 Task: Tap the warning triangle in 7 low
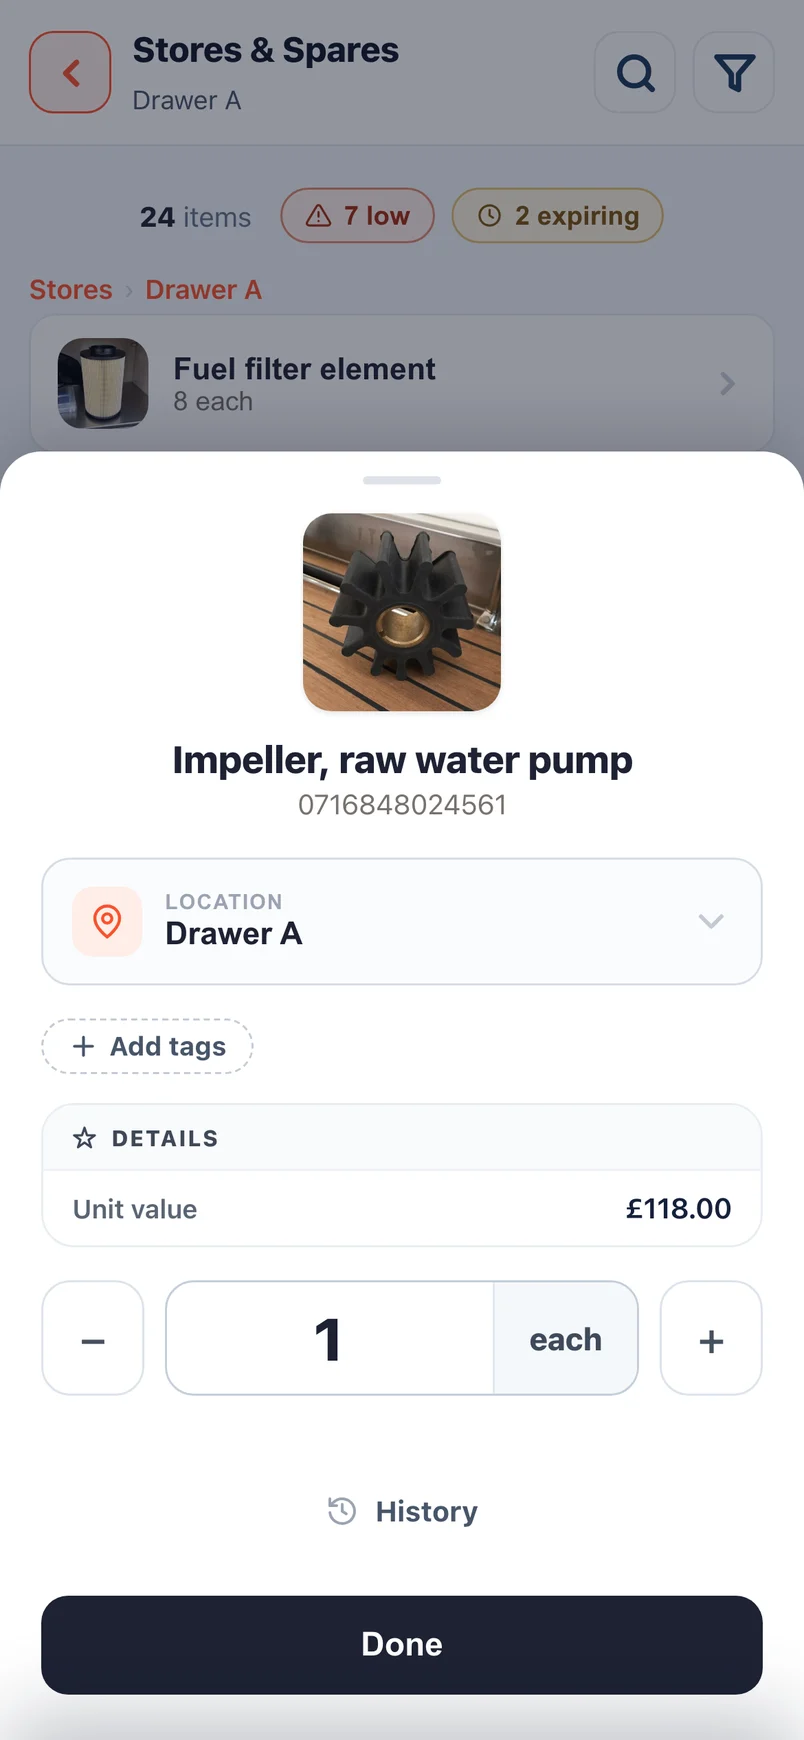coord(318,215)
